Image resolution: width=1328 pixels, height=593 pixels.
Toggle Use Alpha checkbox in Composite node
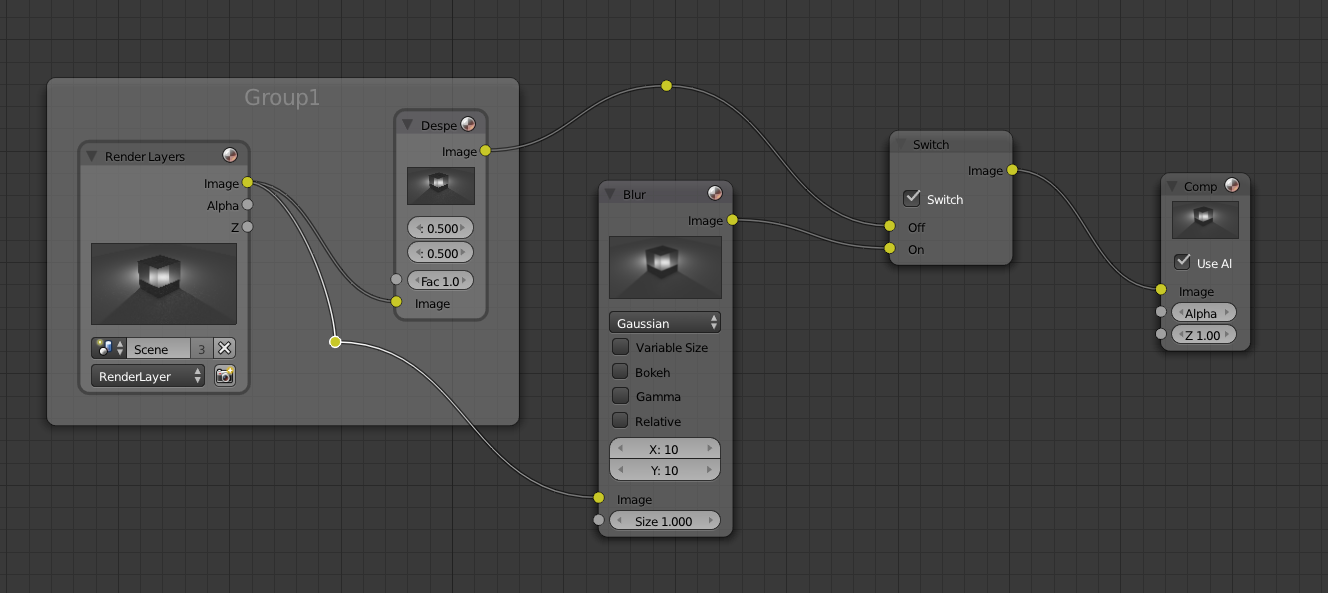(x=1182, y=262)
